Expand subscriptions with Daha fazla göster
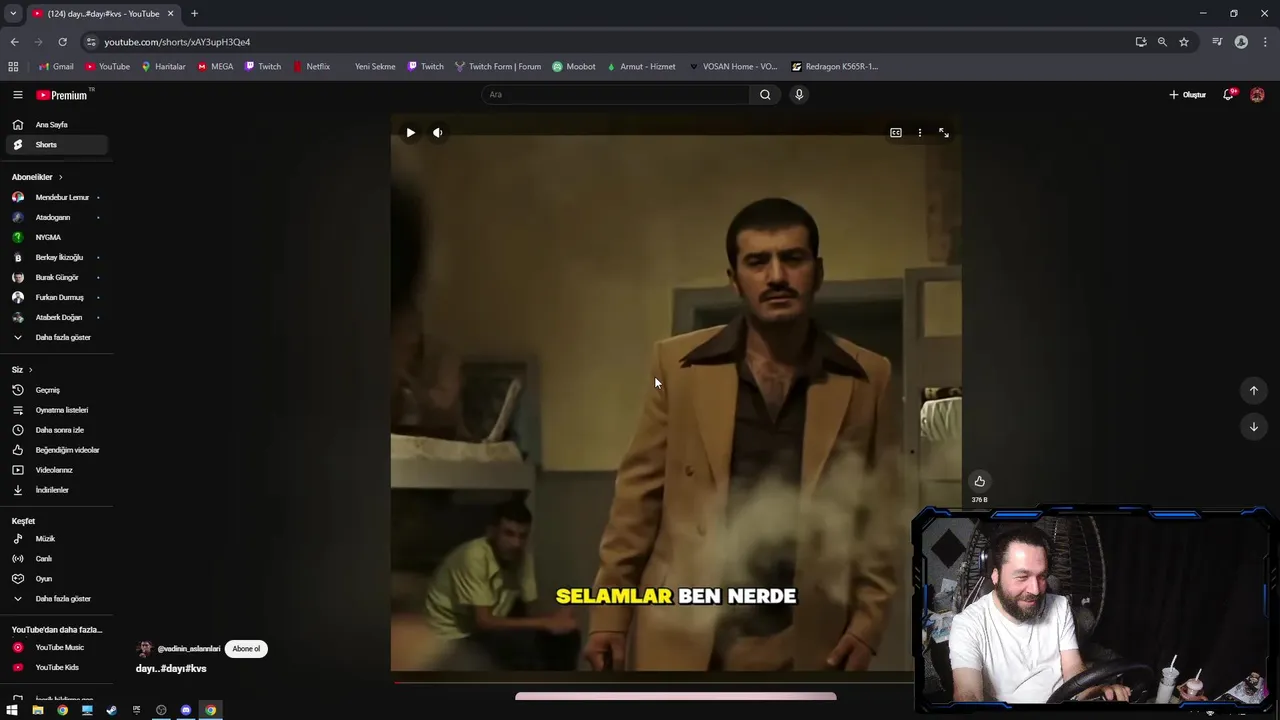 click(x=56, y=337)
